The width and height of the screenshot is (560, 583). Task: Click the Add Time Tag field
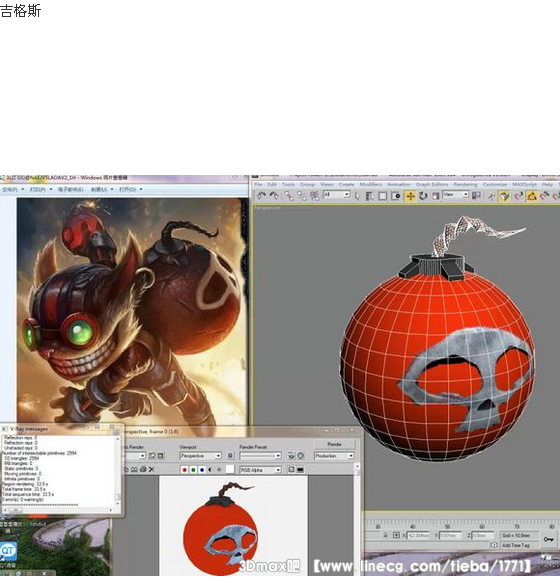point(520,545)
